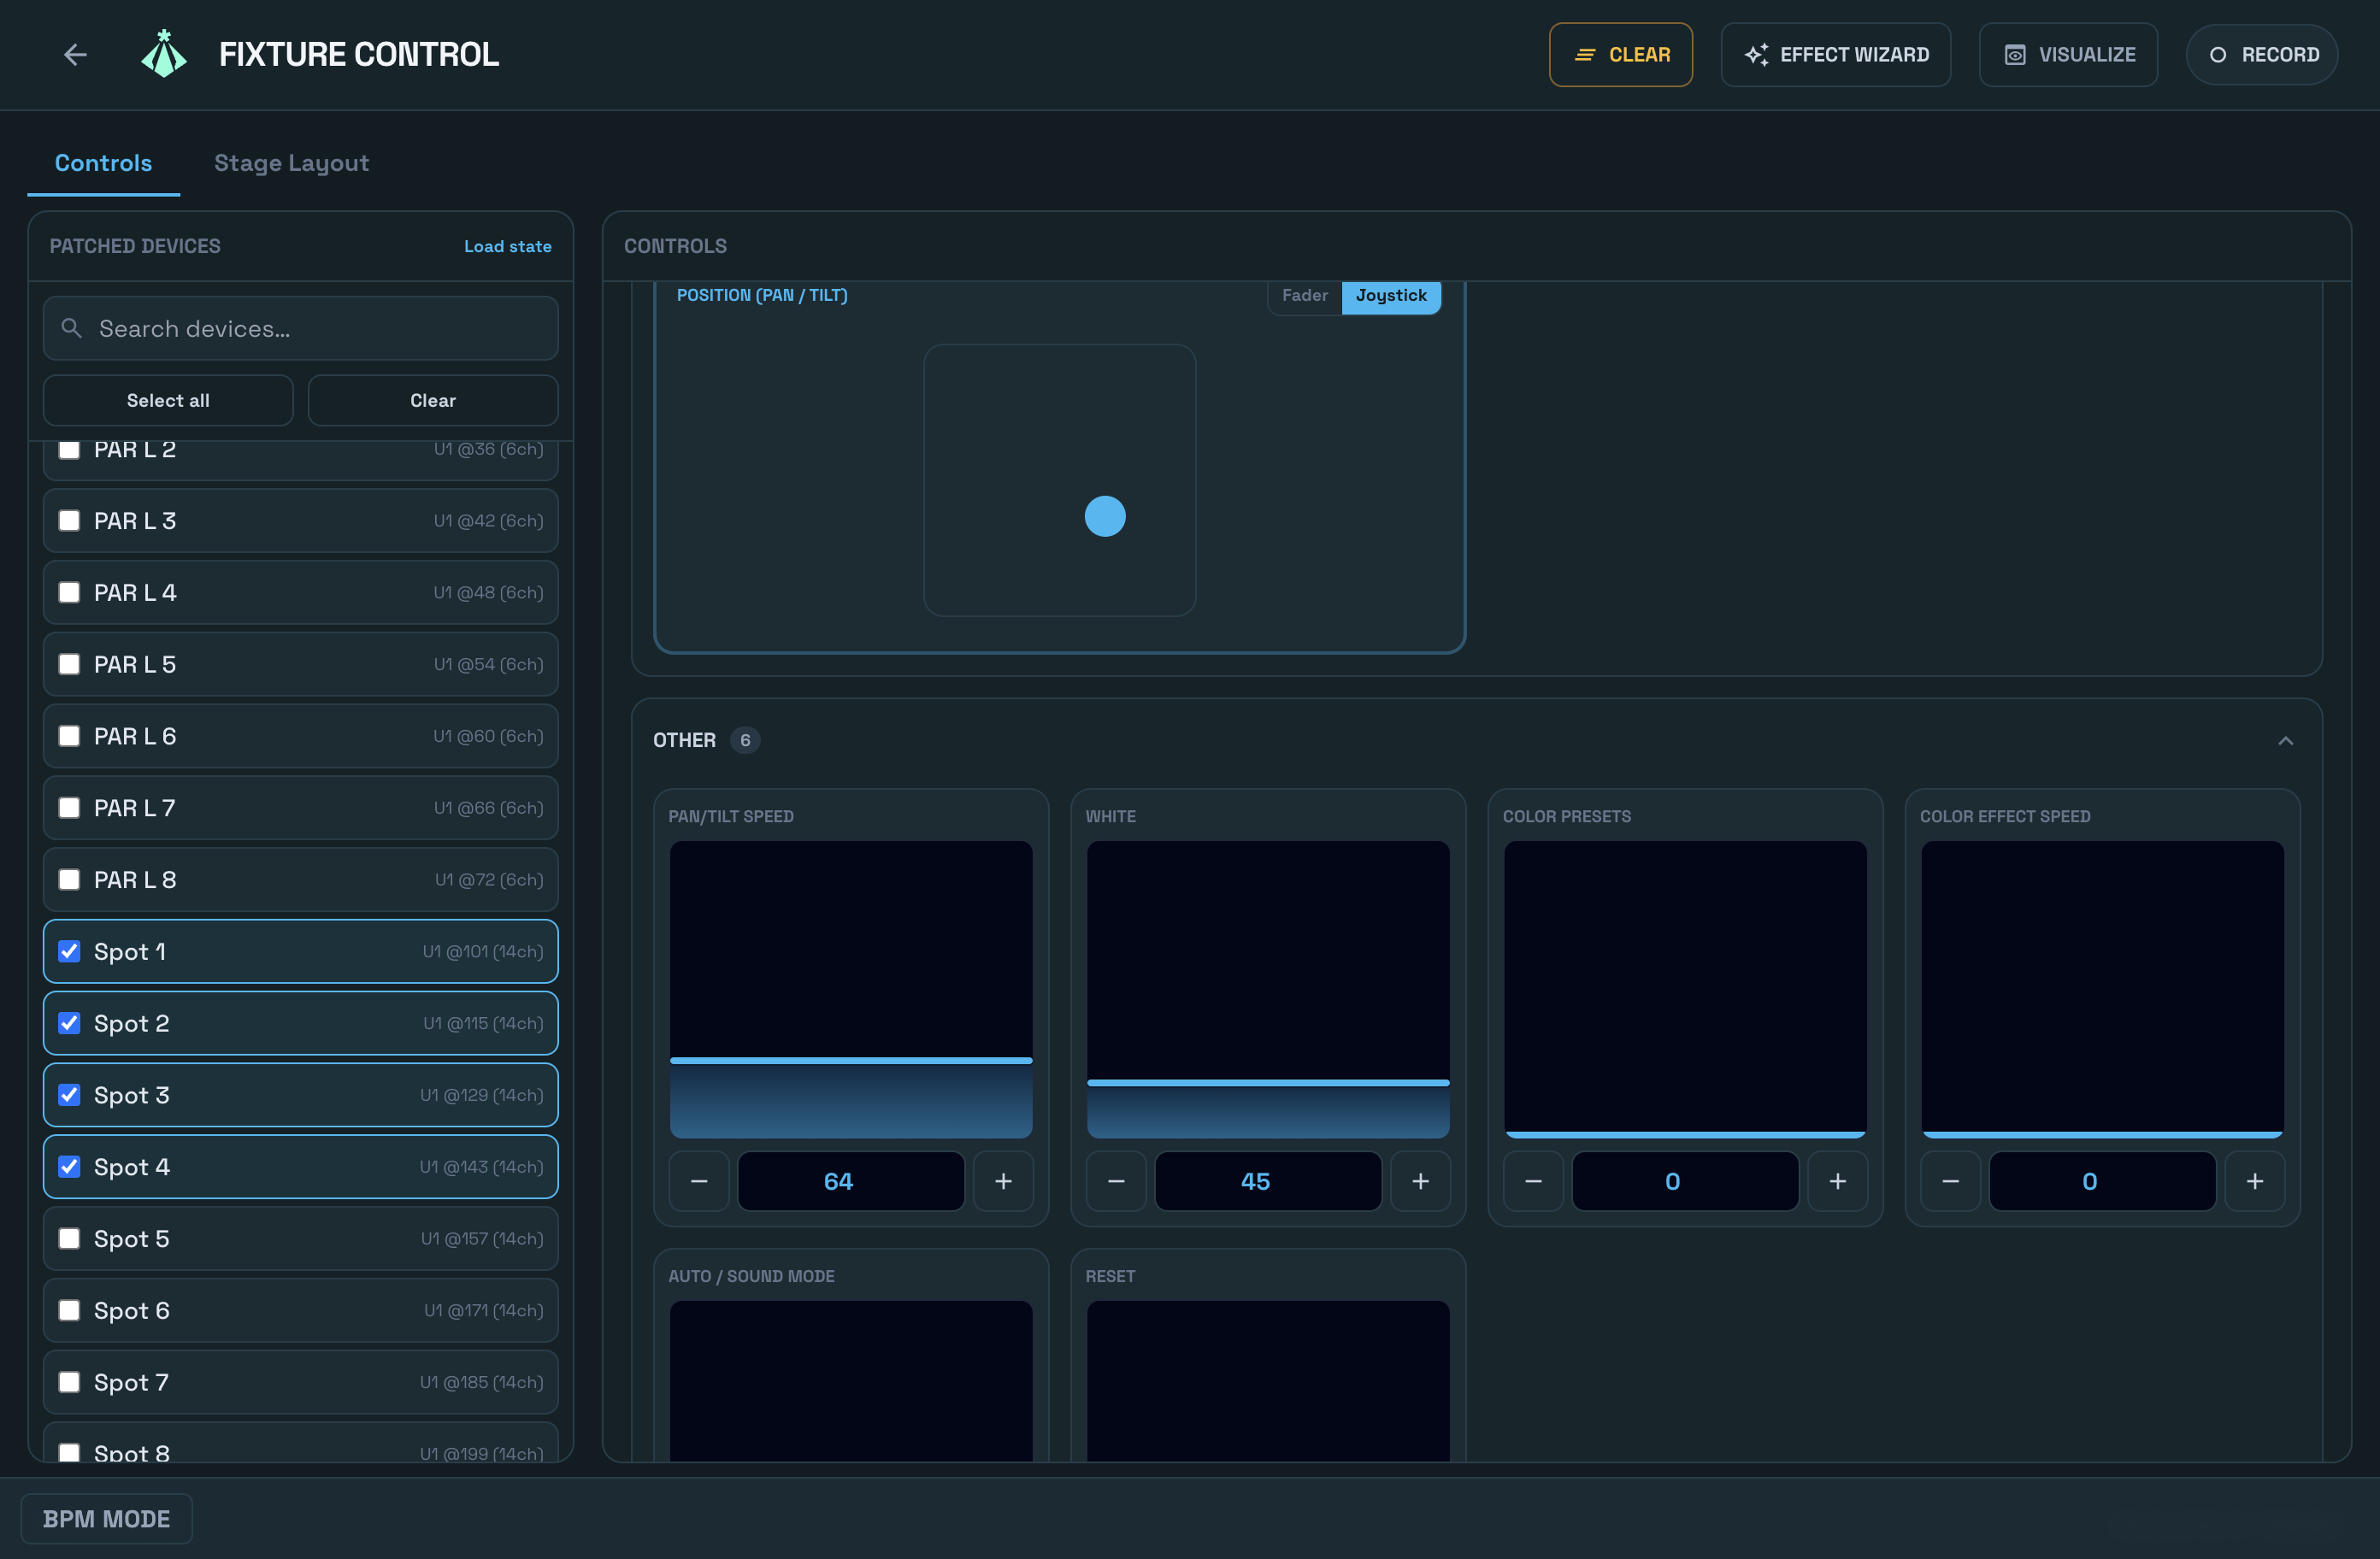Uncheck the Spot 1 checkbox
2380x1559 pixels.
[69, 951]
